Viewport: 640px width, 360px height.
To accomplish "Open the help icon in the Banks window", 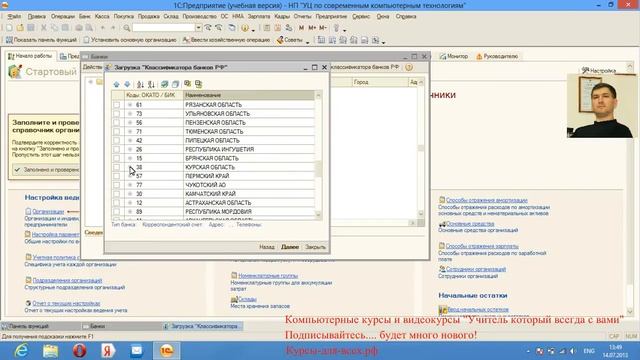I will pos(409,67).
